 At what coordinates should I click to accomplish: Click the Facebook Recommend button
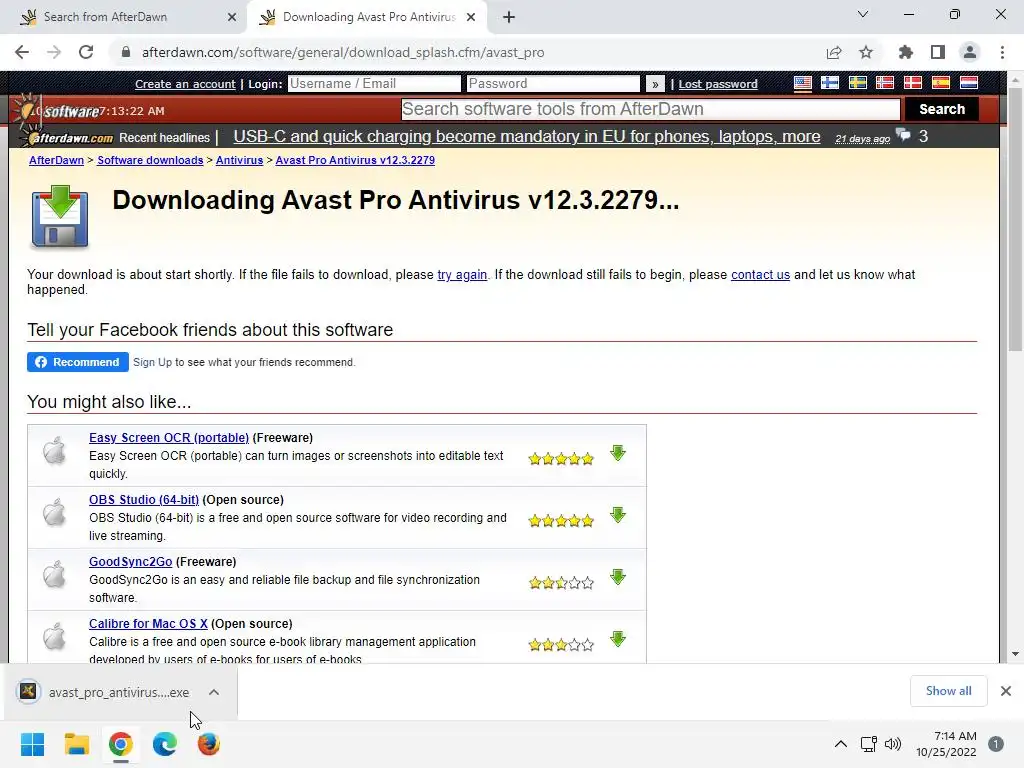[78, 362]
